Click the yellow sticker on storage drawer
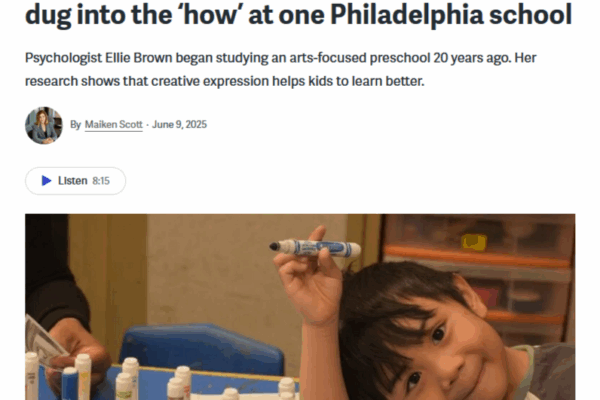The height and width of the screenshot is (400, 600). click(x=474, y=242)
